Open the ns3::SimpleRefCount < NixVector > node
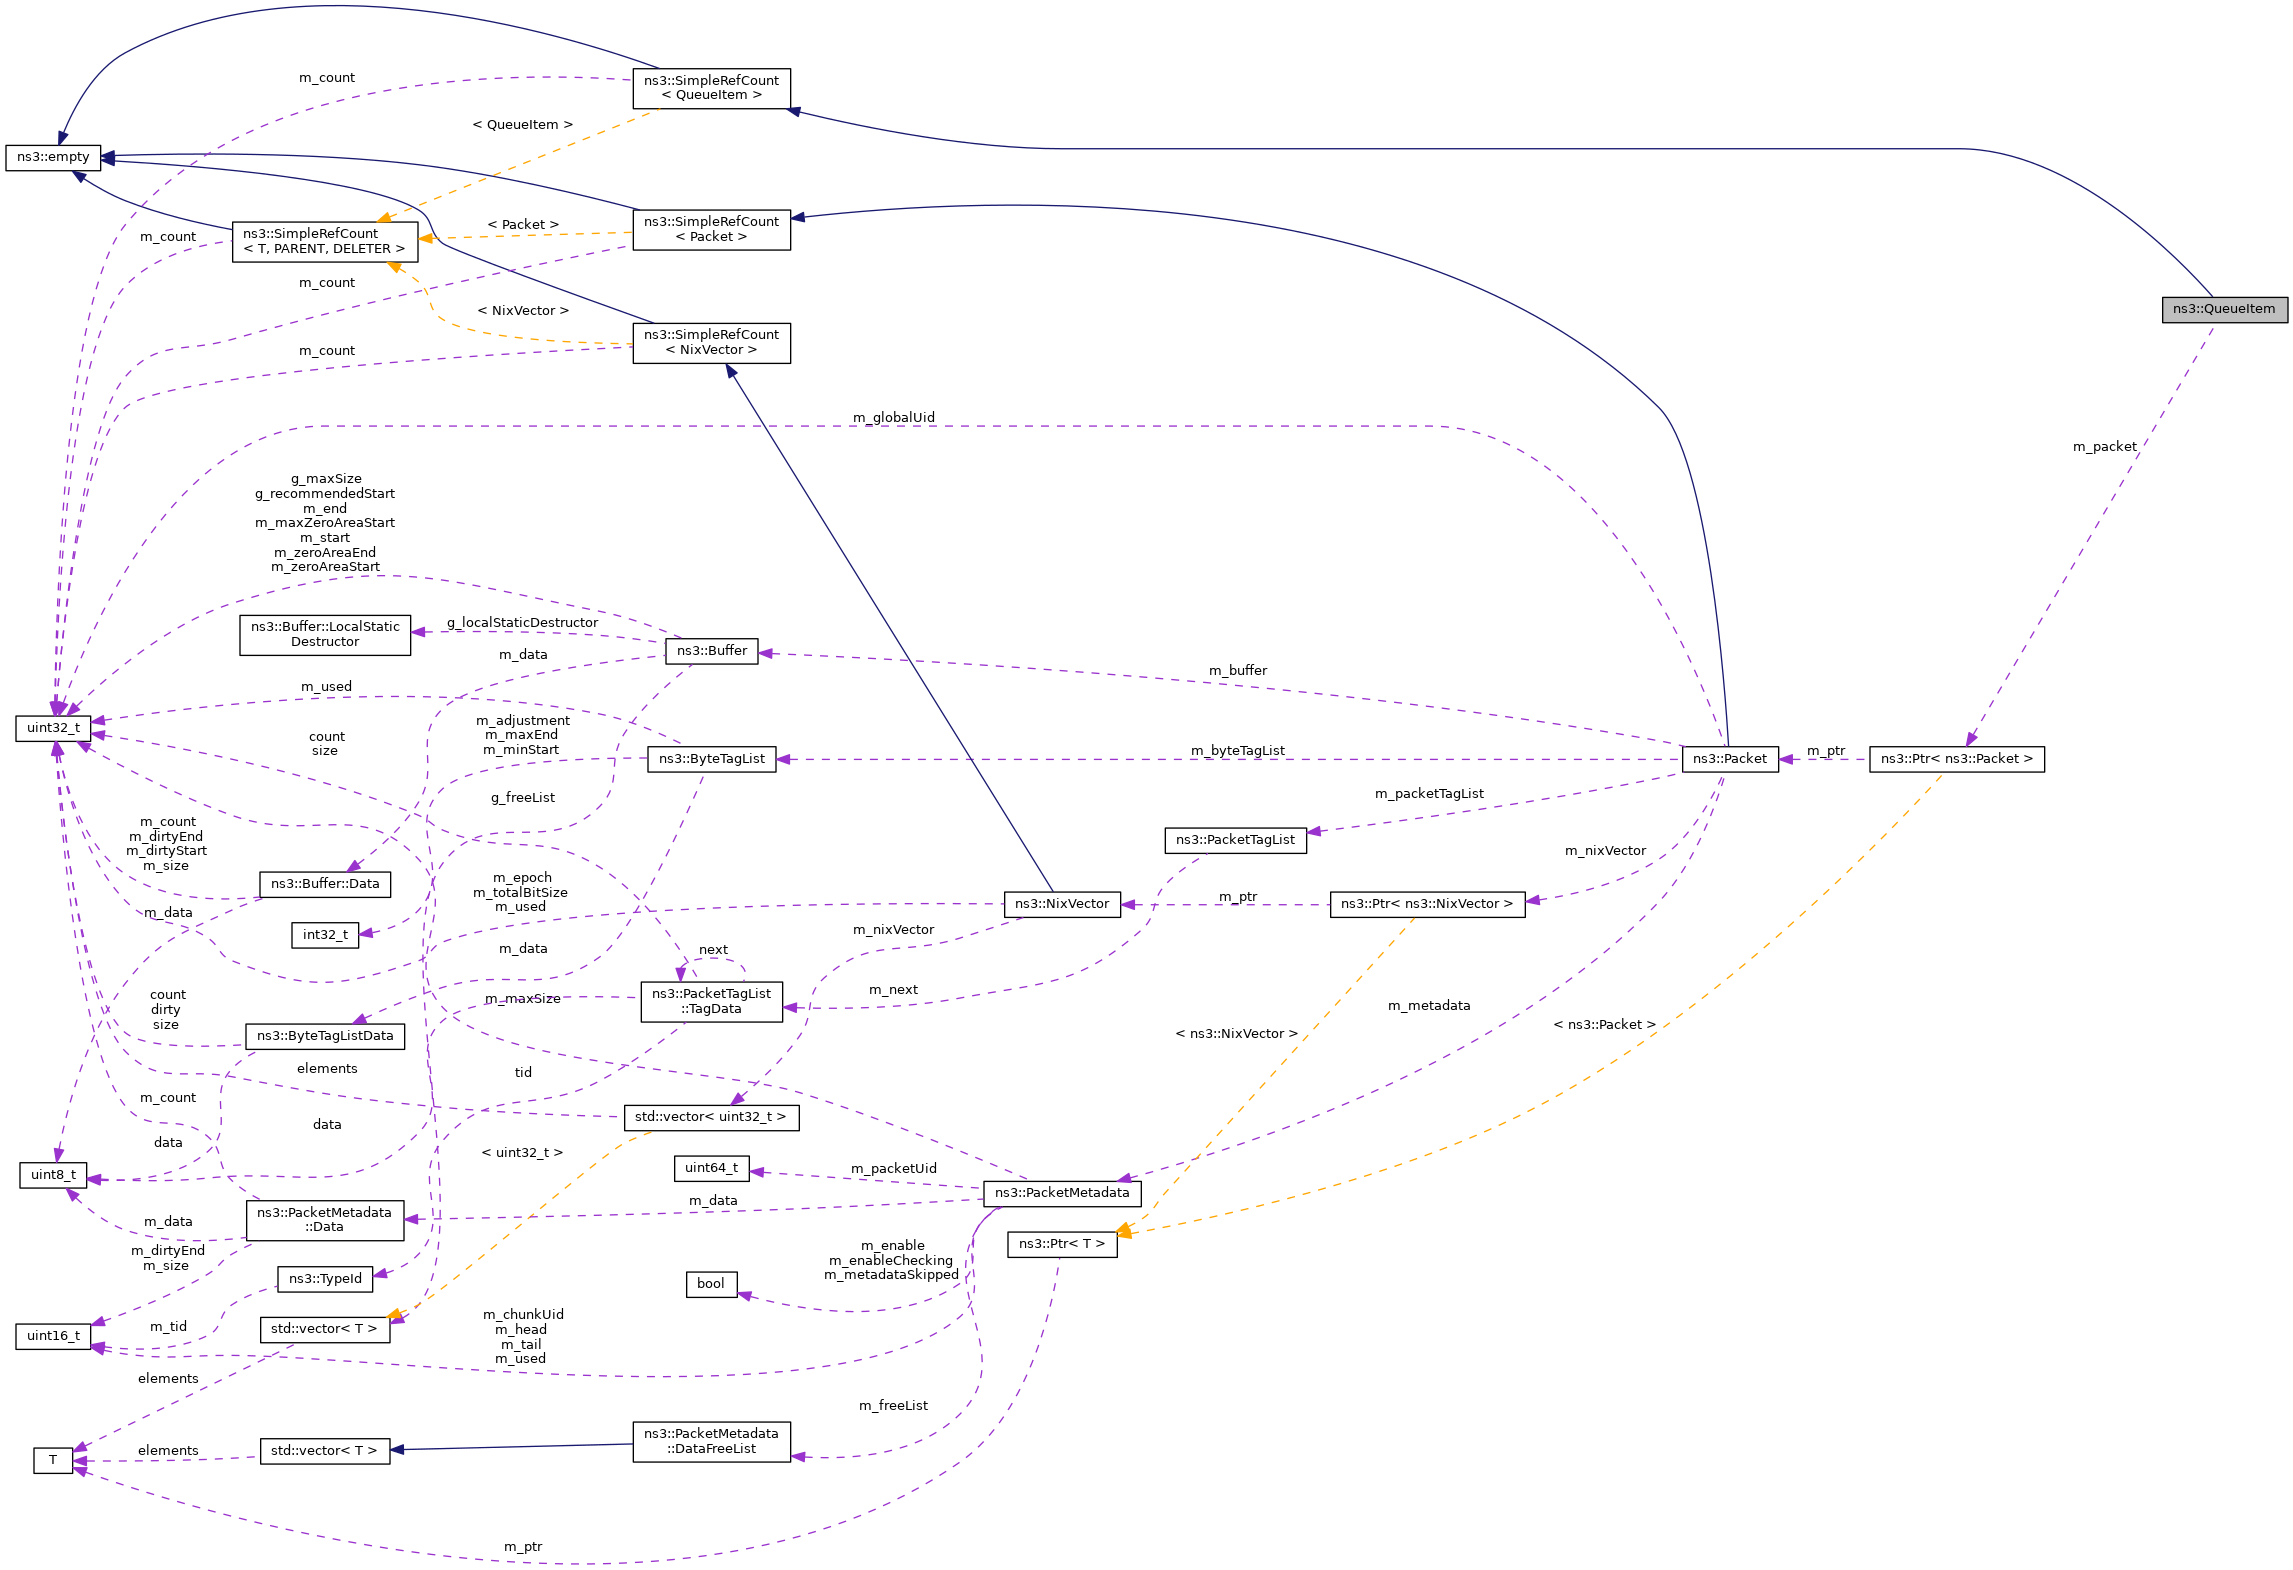Screen dimensions: 2293x1570 pos(711,342)
